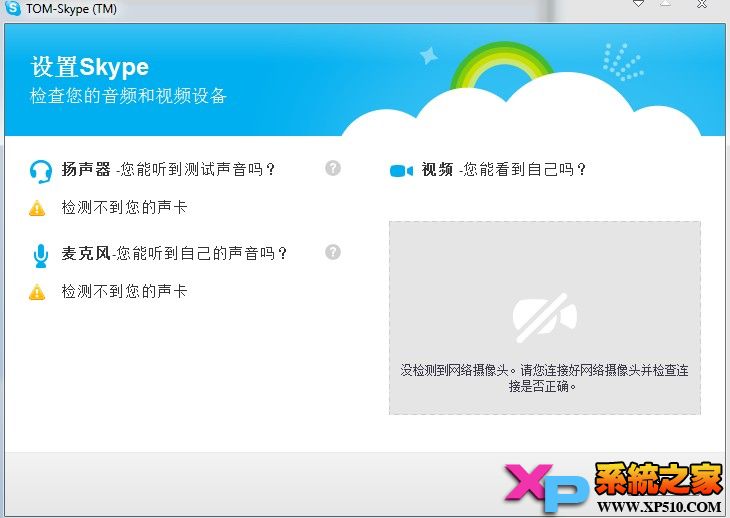
Task: Close the TOM-Skype window
Action: tap(702, 4)
